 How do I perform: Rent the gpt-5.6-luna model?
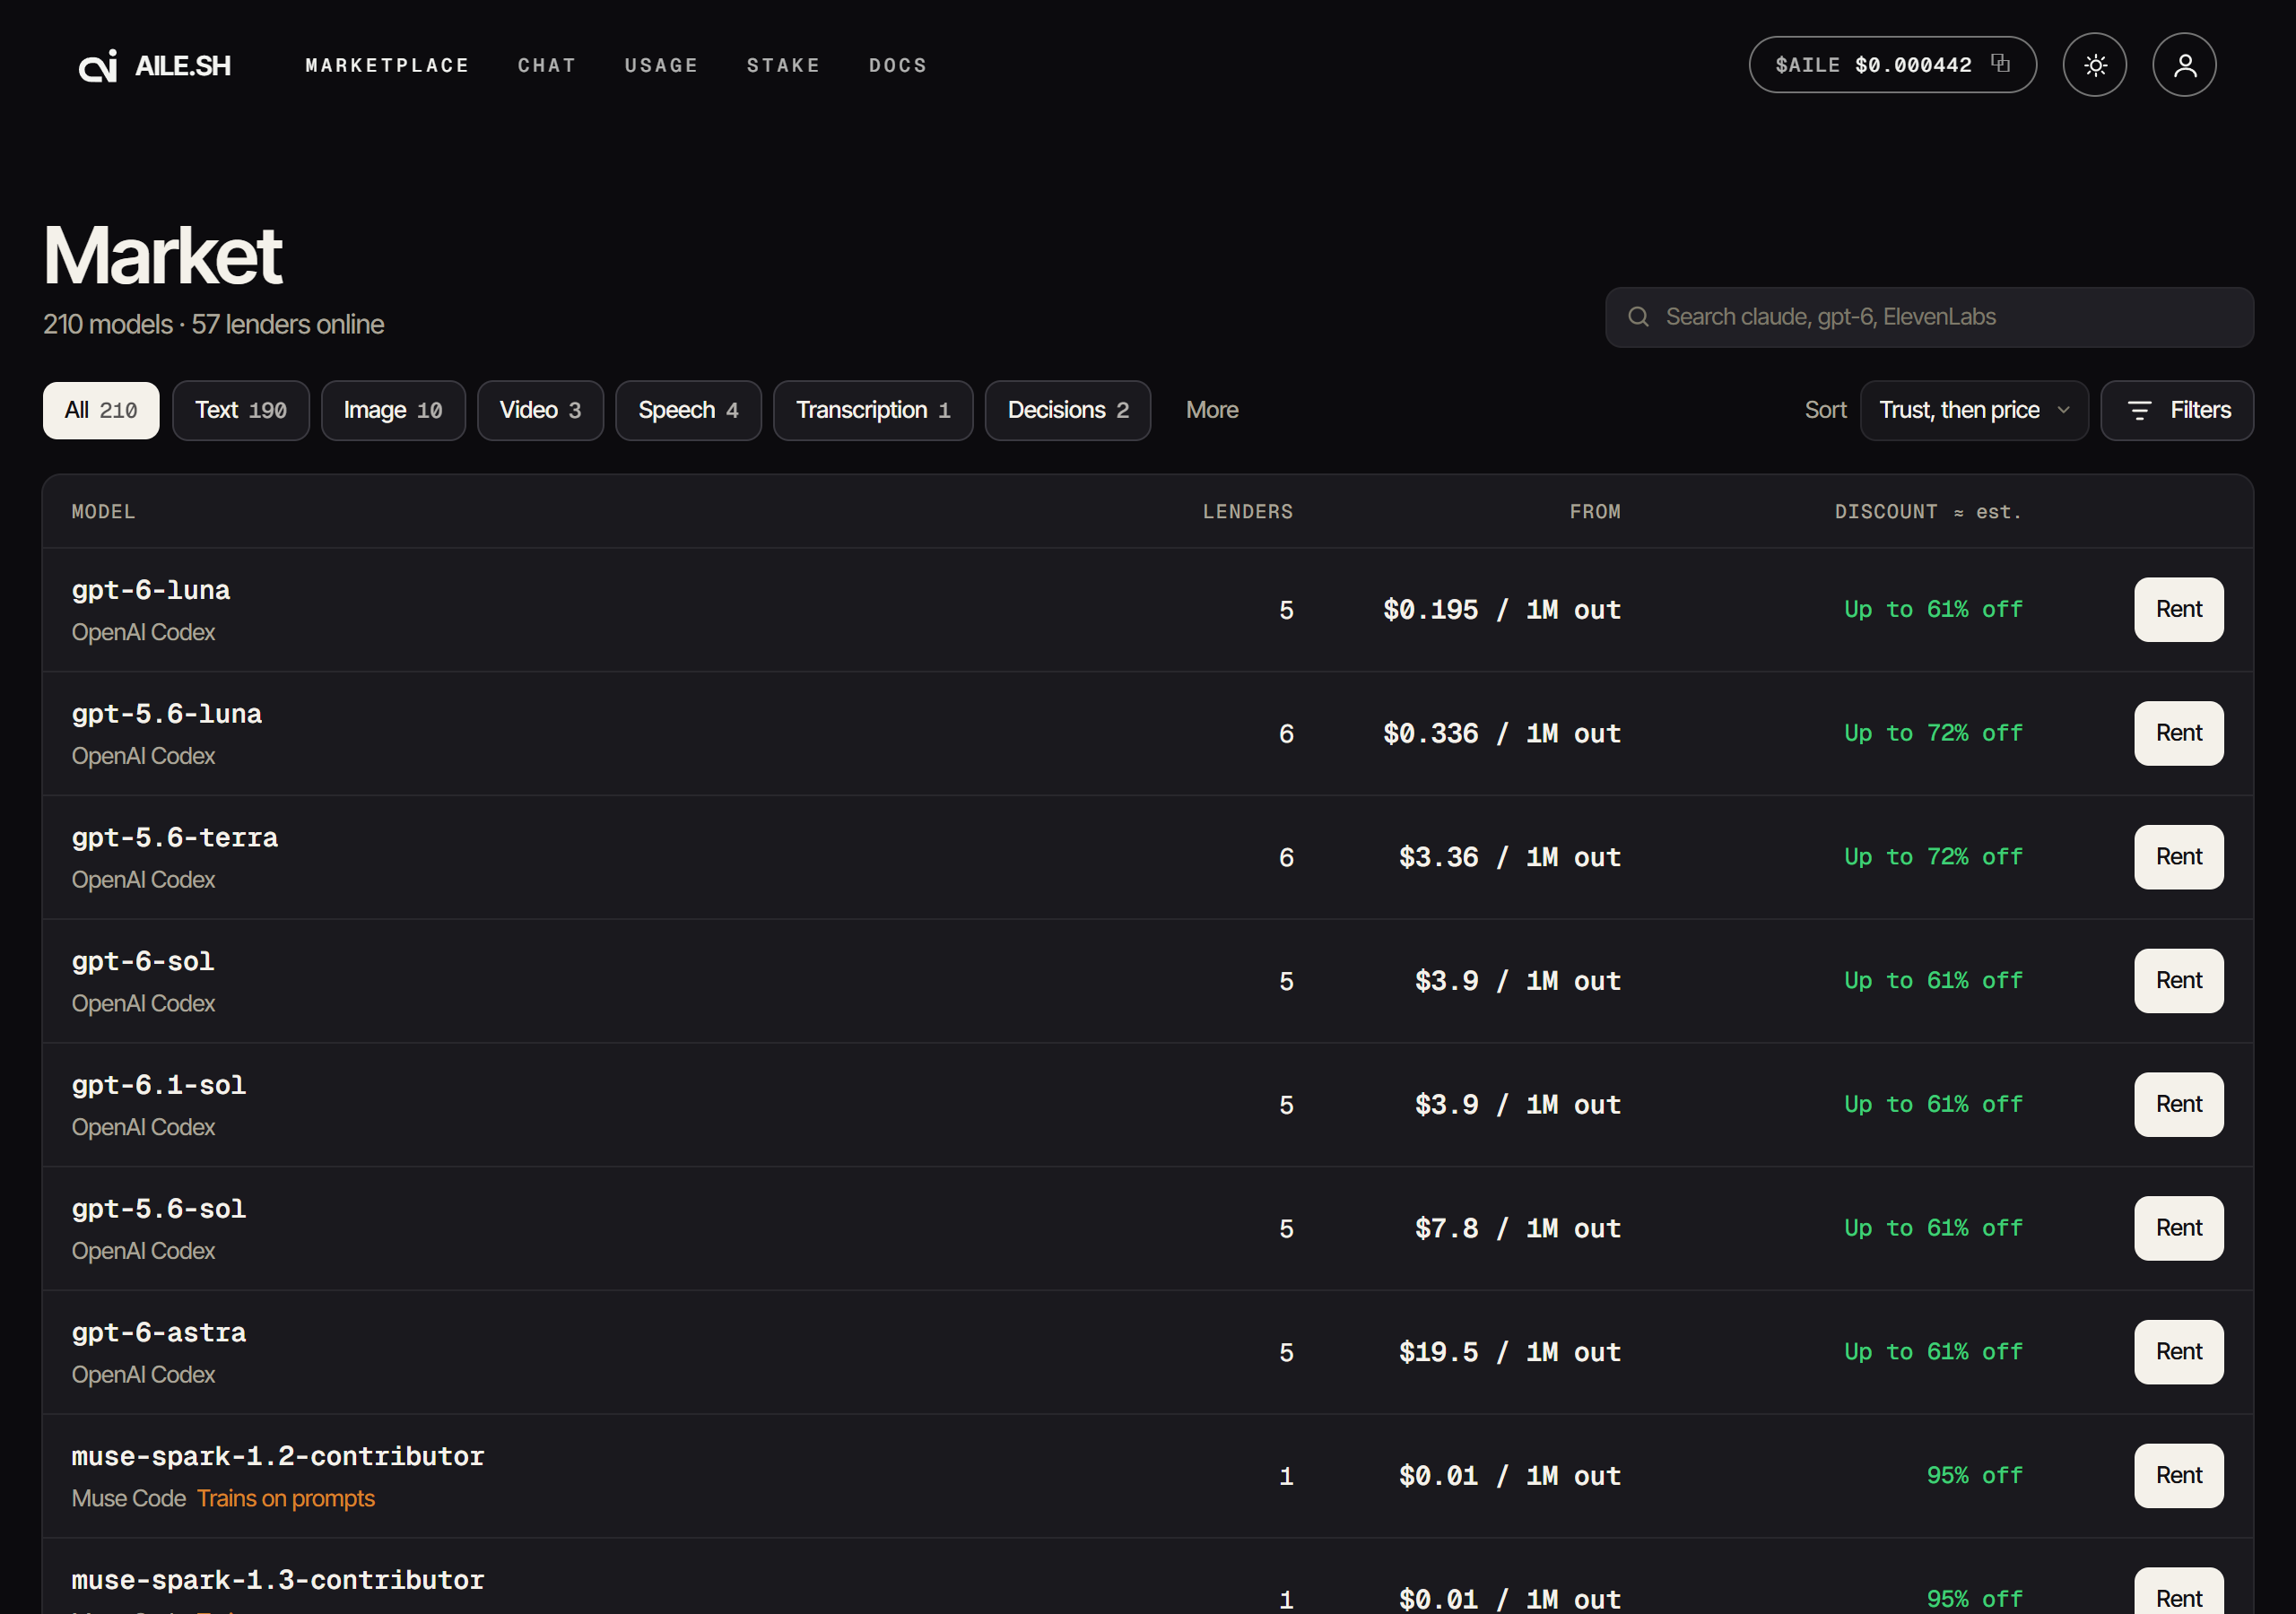[2178, 733]
